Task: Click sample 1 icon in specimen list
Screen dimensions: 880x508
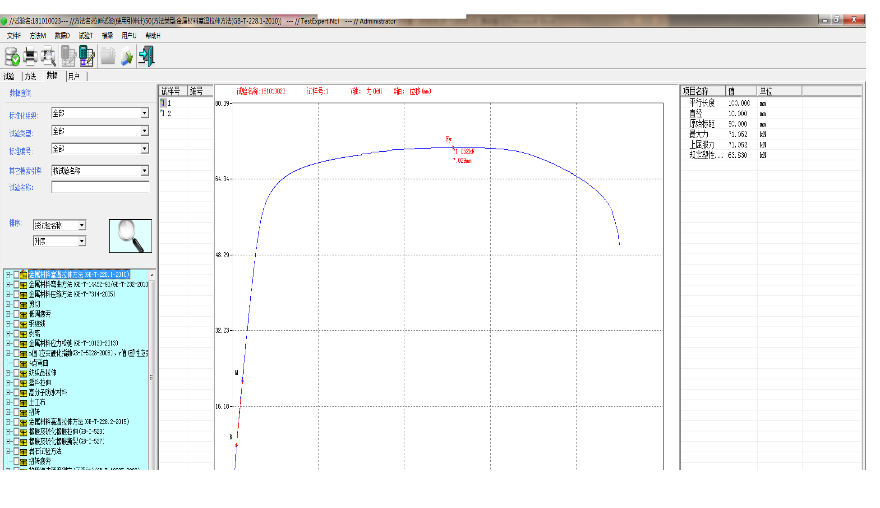Action: pyautogui.click(x=163, y=103)
